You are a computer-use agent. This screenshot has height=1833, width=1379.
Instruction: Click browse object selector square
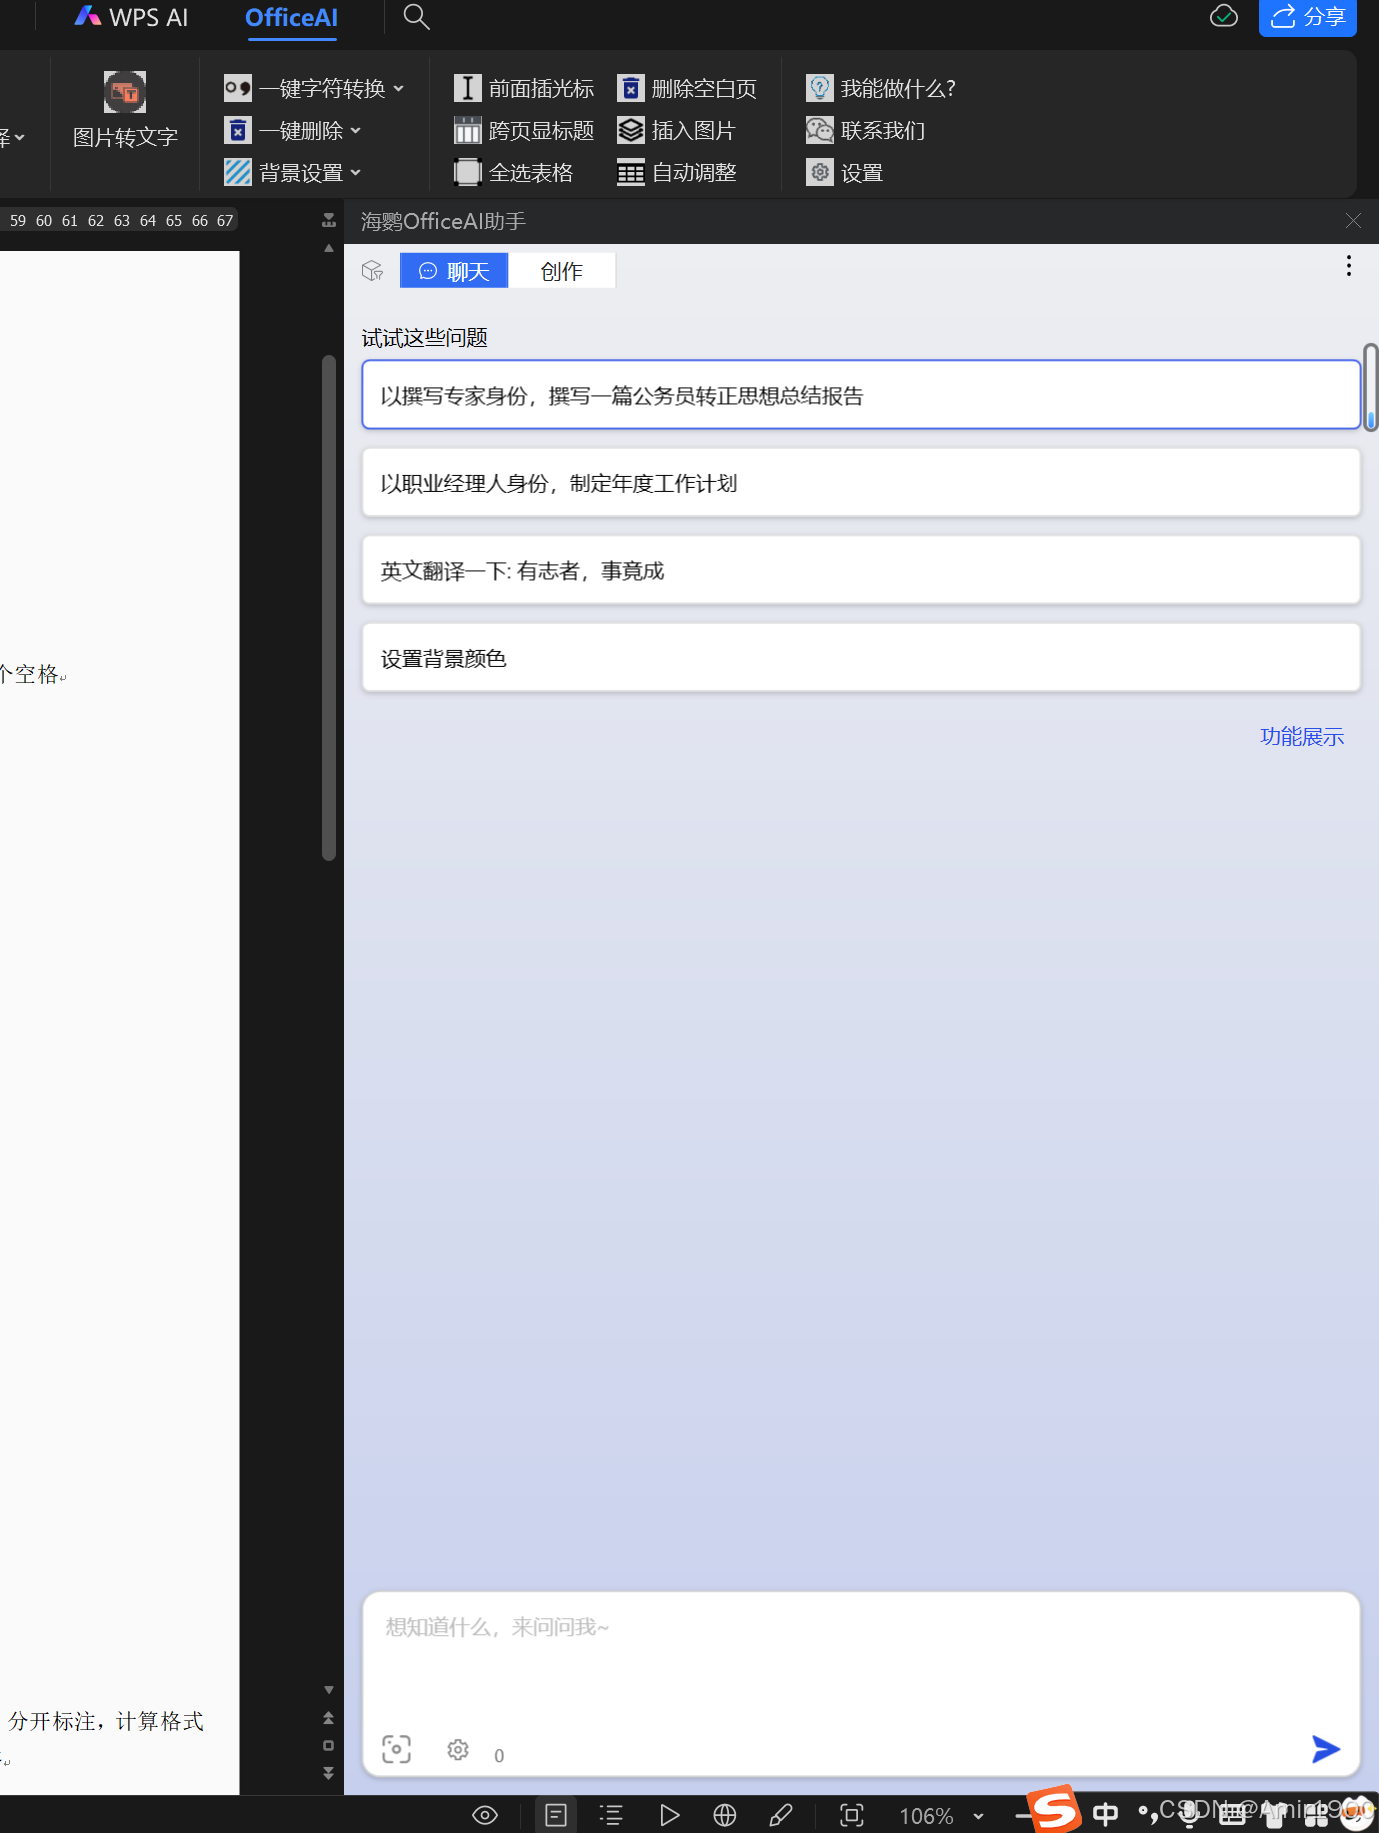pyautogui.click(x=328, y=1746)
